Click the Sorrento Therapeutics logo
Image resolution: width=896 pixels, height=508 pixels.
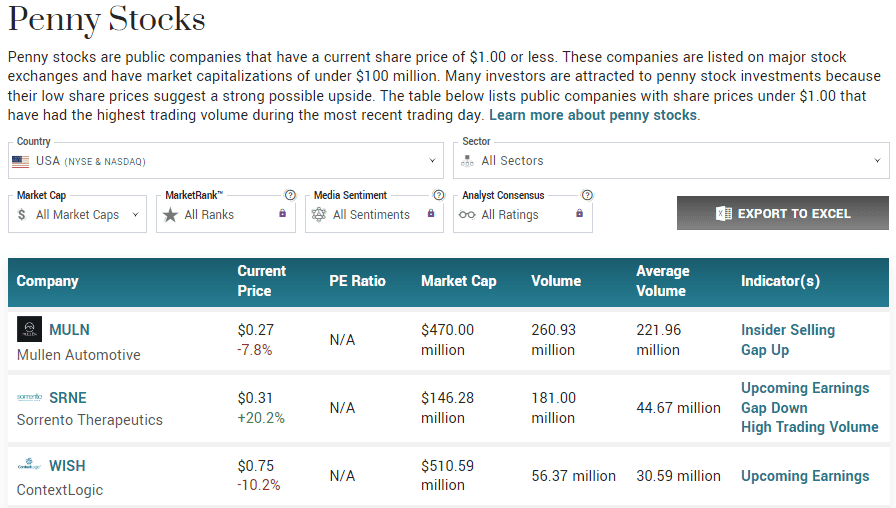pyautogui.click(x=29, y=397)
